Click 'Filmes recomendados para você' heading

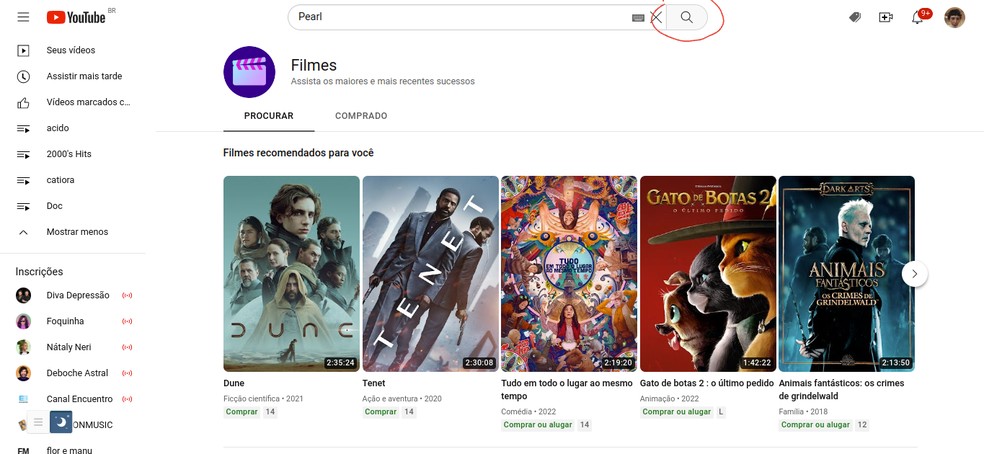click(298, 153)
